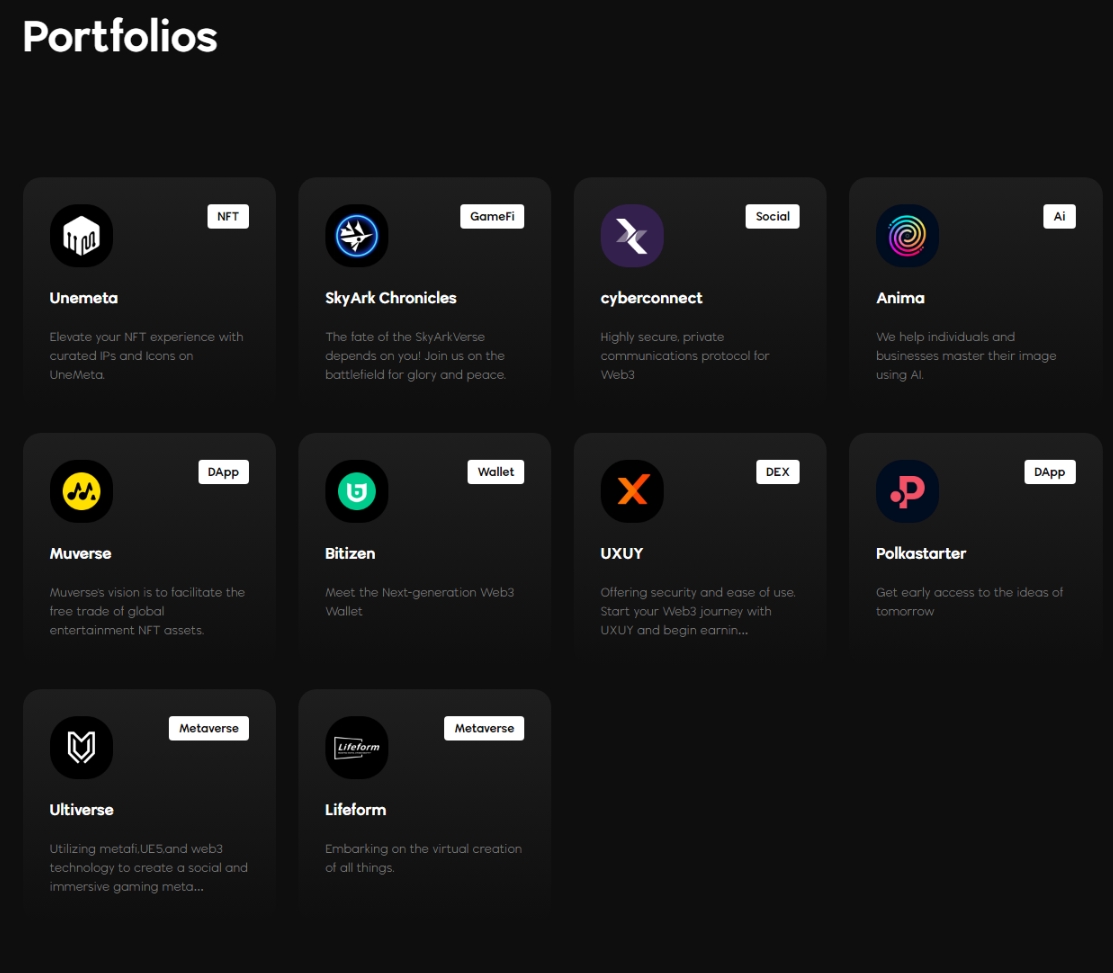Click the Lifeform card title
The height and width of the screenshot is (973, 1113).
pos(355,809)
